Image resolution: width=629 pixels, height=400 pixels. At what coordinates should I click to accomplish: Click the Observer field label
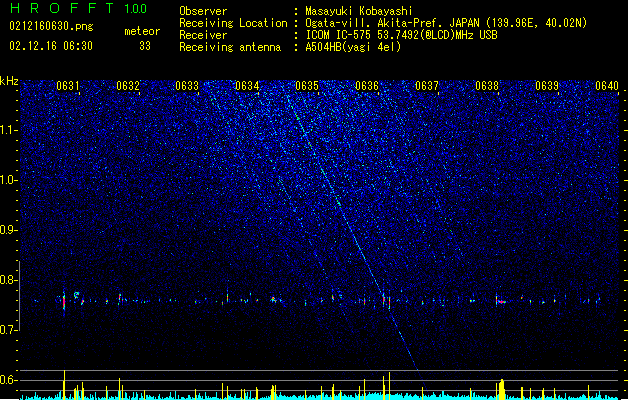pyautogui.click(x=203, y=11)
